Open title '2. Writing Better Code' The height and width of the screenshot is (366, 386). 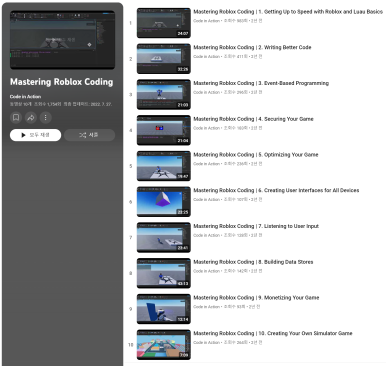[252, 47]
